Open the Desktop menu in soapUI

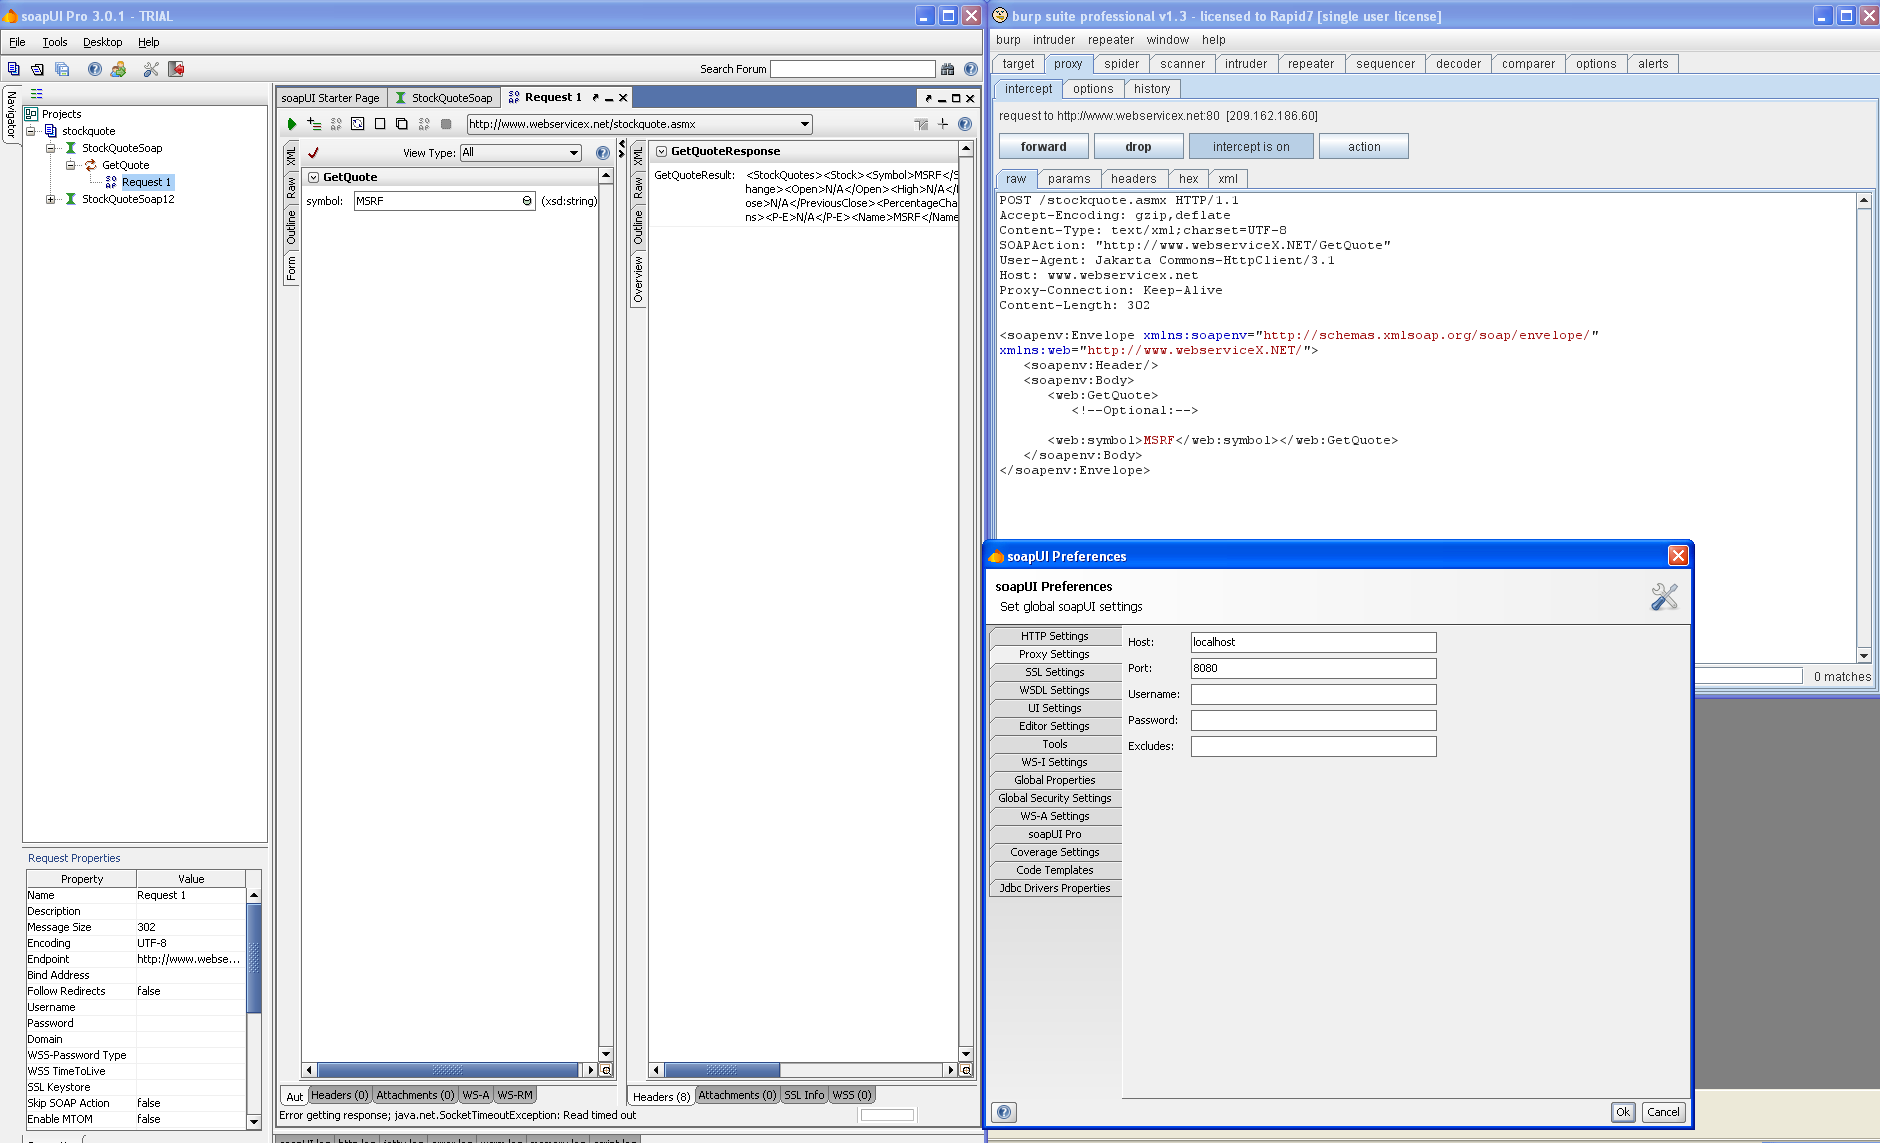coord(102,42)
